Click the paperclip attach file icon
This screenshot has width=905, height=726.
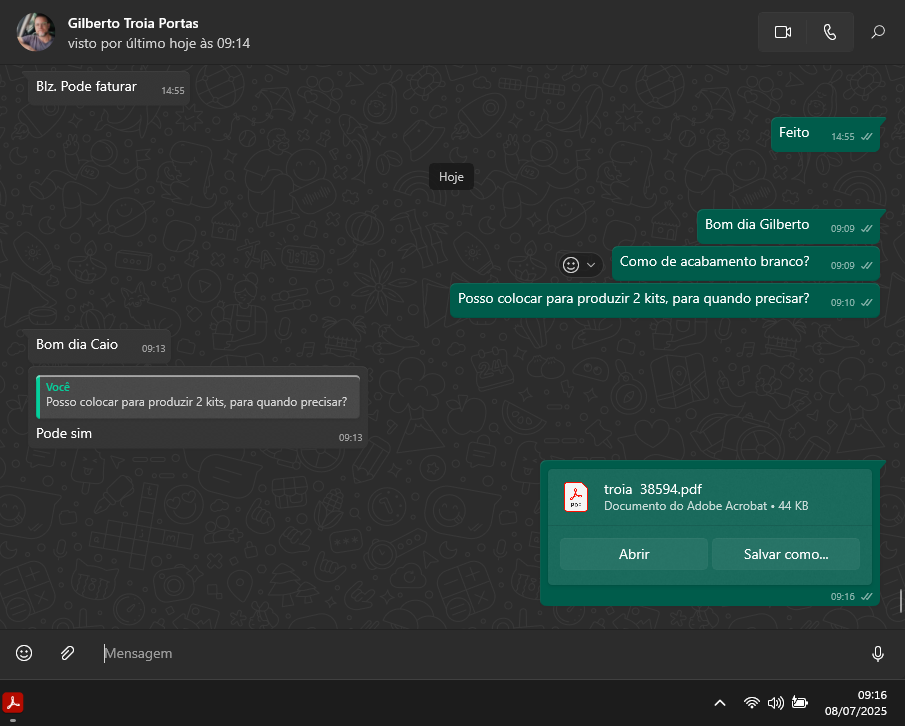pyautogui.click(x=67, y=653)
